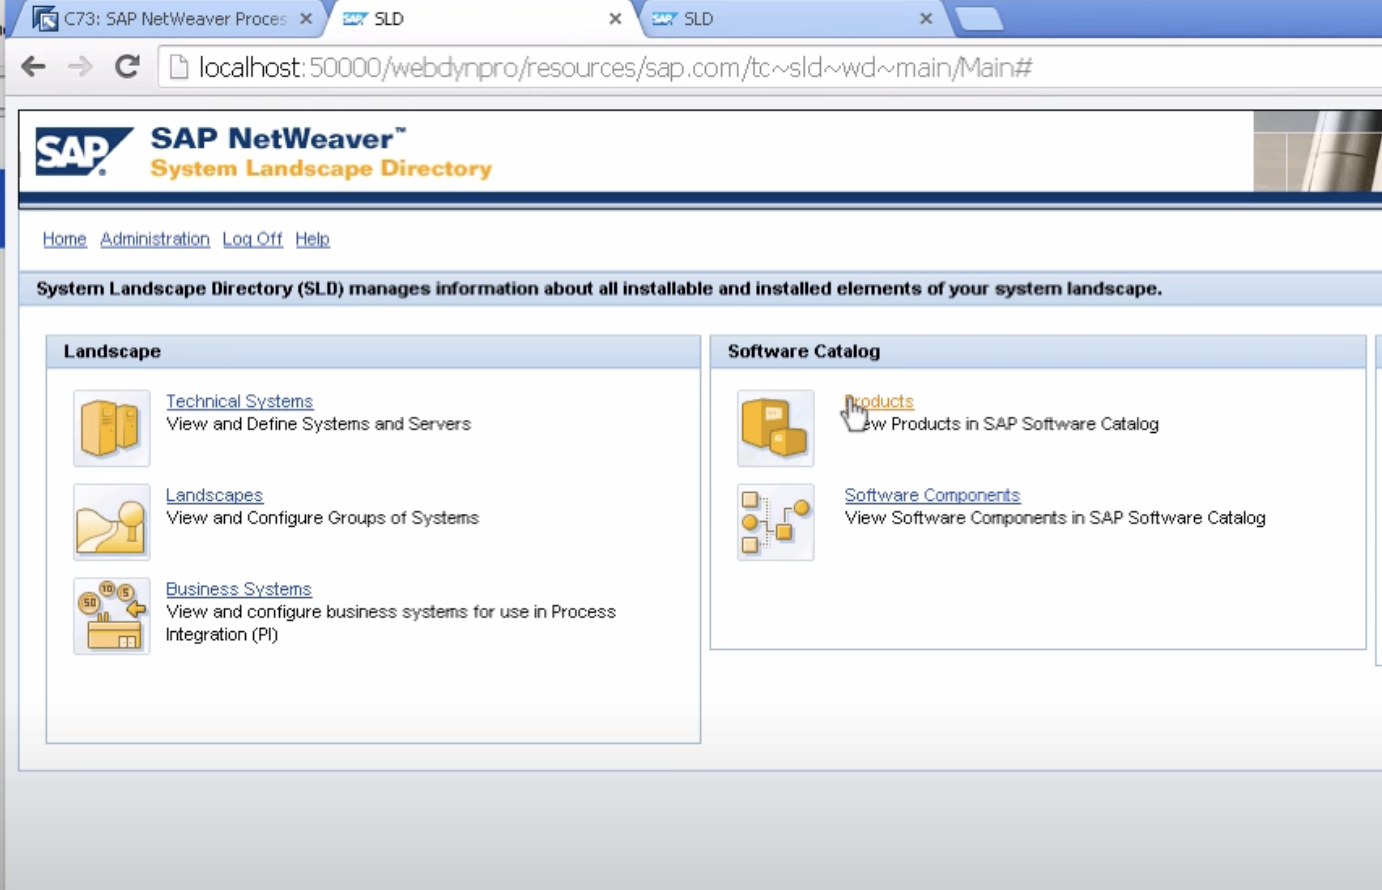Viewport: 1382px width, 890px height.
Task: Open a new browser tab
Action: [x=978, y=19]
